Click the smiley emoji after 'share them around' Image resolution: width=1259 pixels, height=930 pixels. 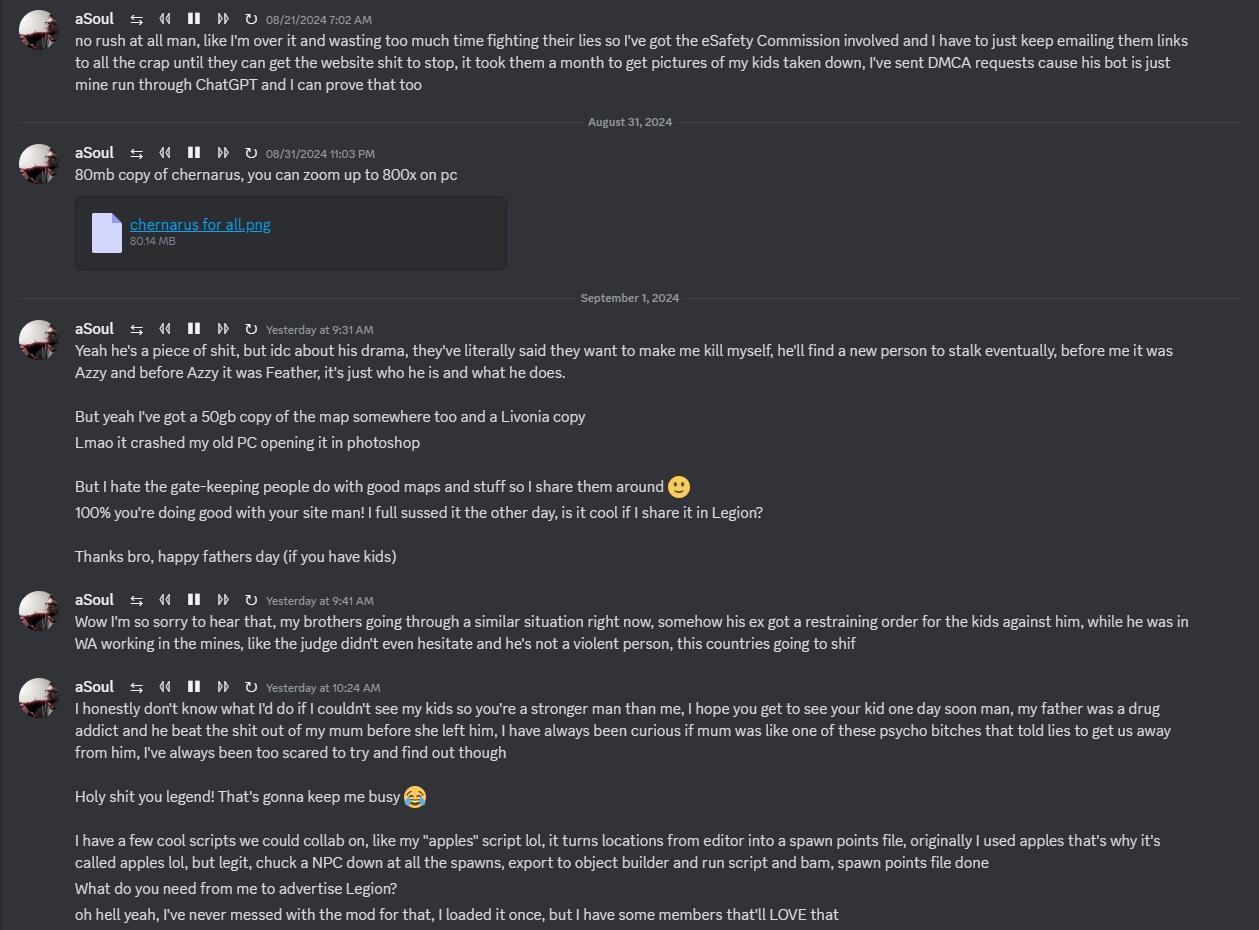[679, 487]
